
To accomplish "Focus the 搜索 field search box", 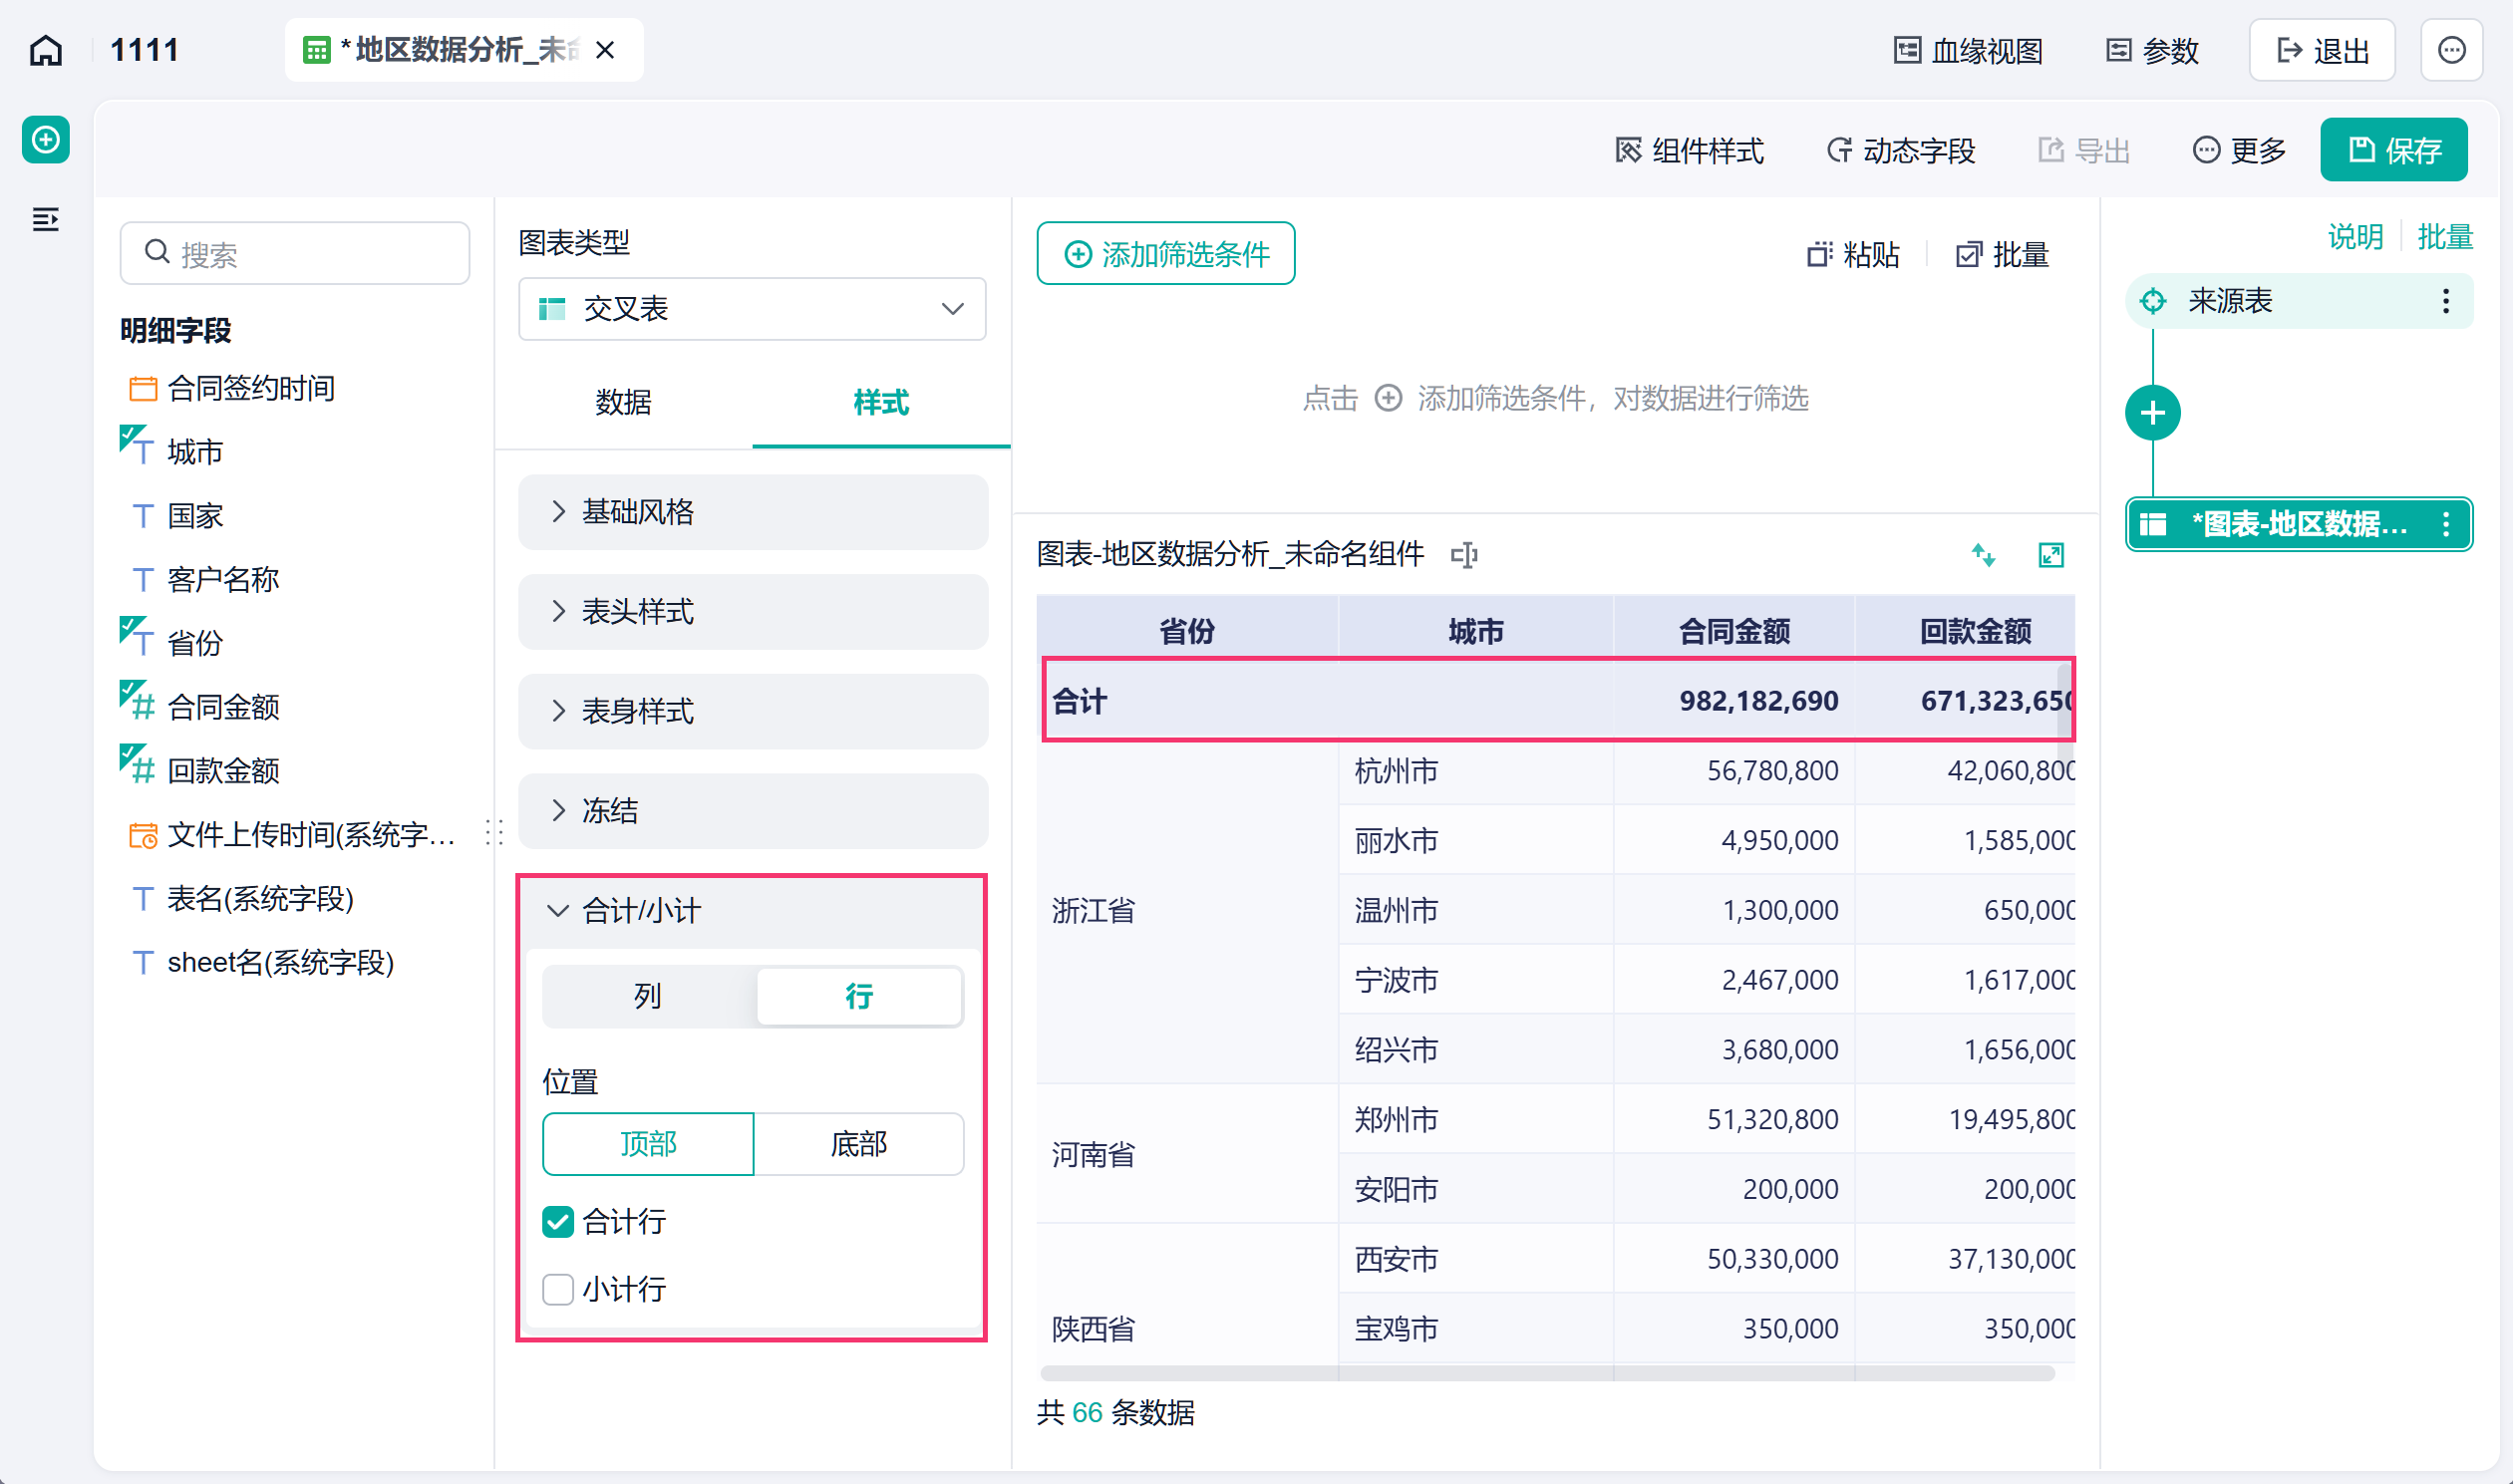I will (x=295, y=254).
